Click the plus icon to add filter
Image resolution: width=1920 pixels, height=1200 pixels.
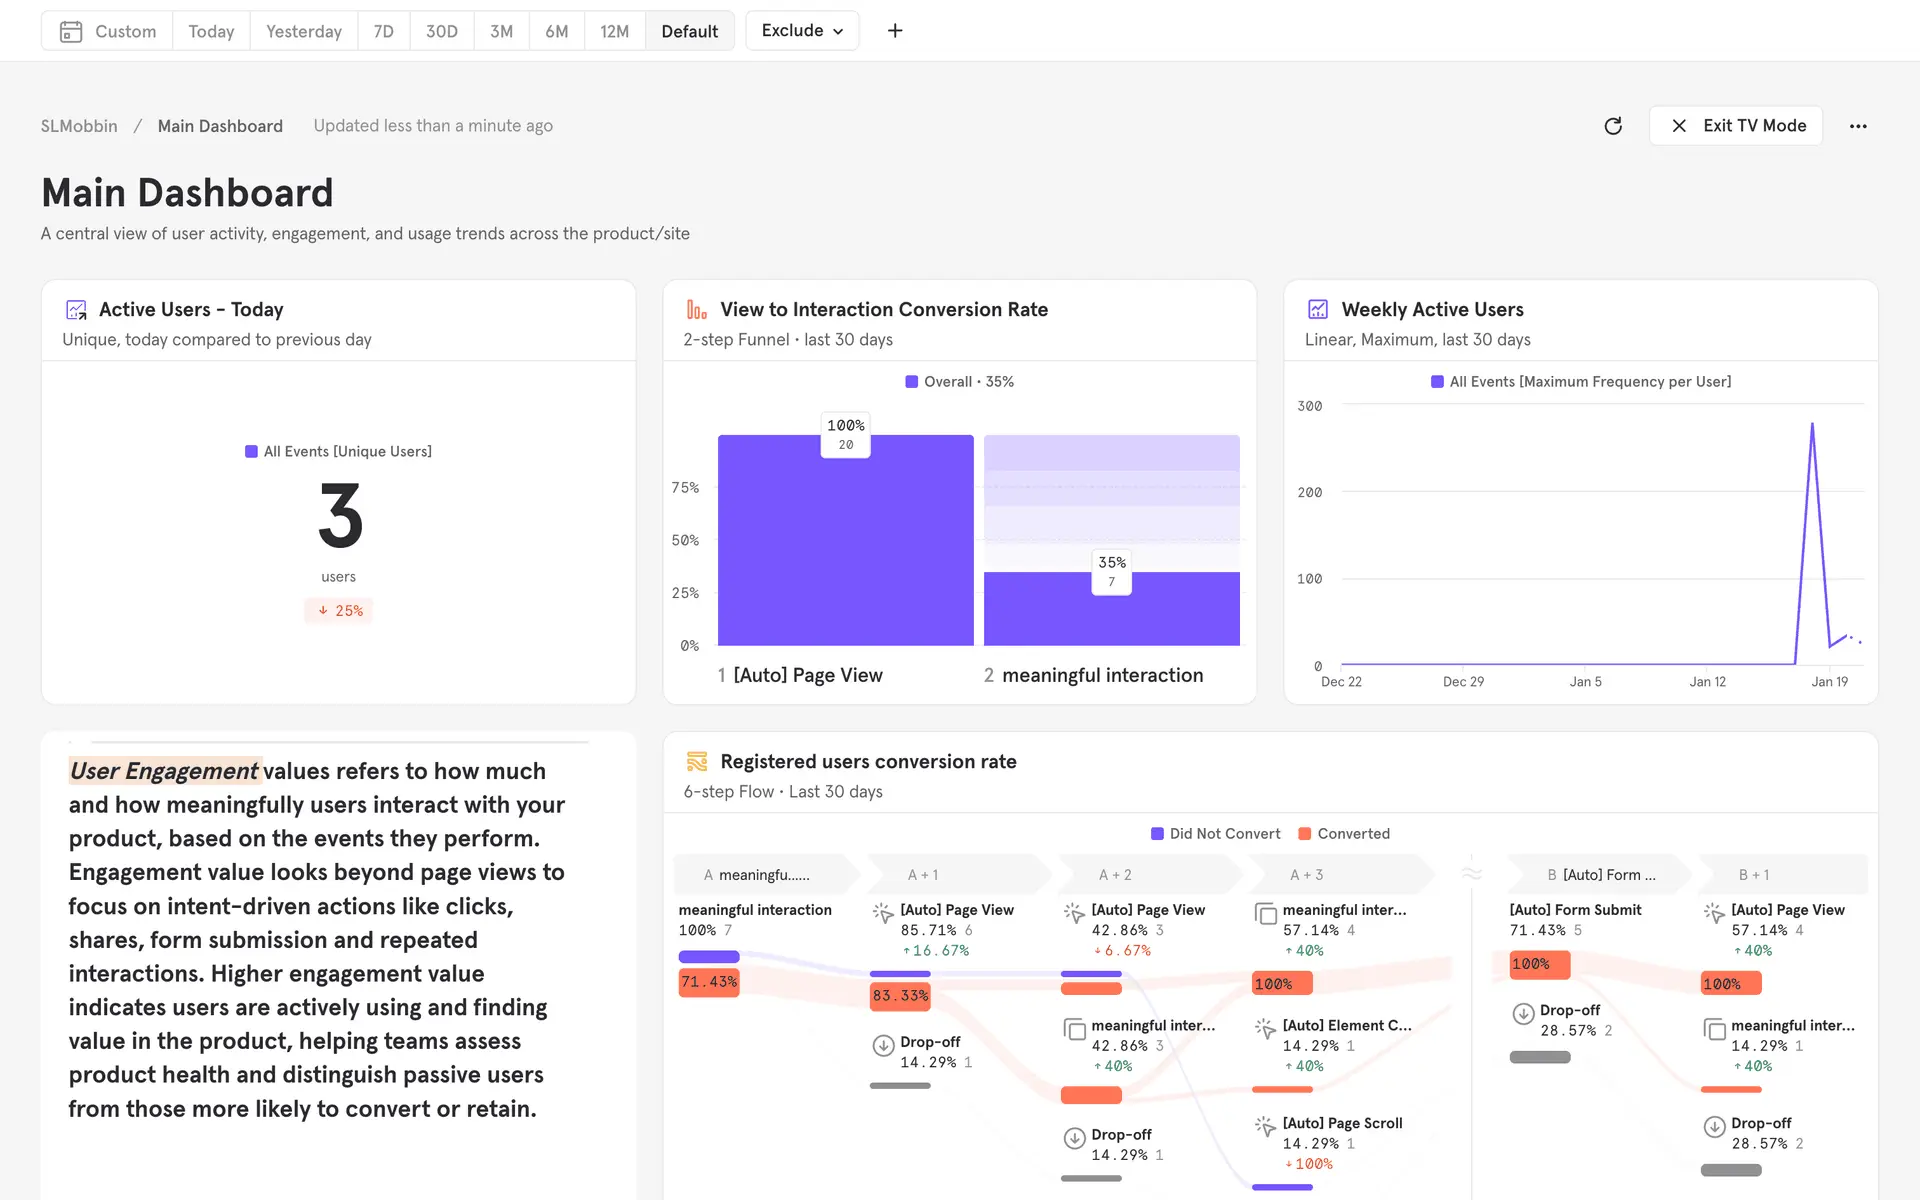coord(895,31)
